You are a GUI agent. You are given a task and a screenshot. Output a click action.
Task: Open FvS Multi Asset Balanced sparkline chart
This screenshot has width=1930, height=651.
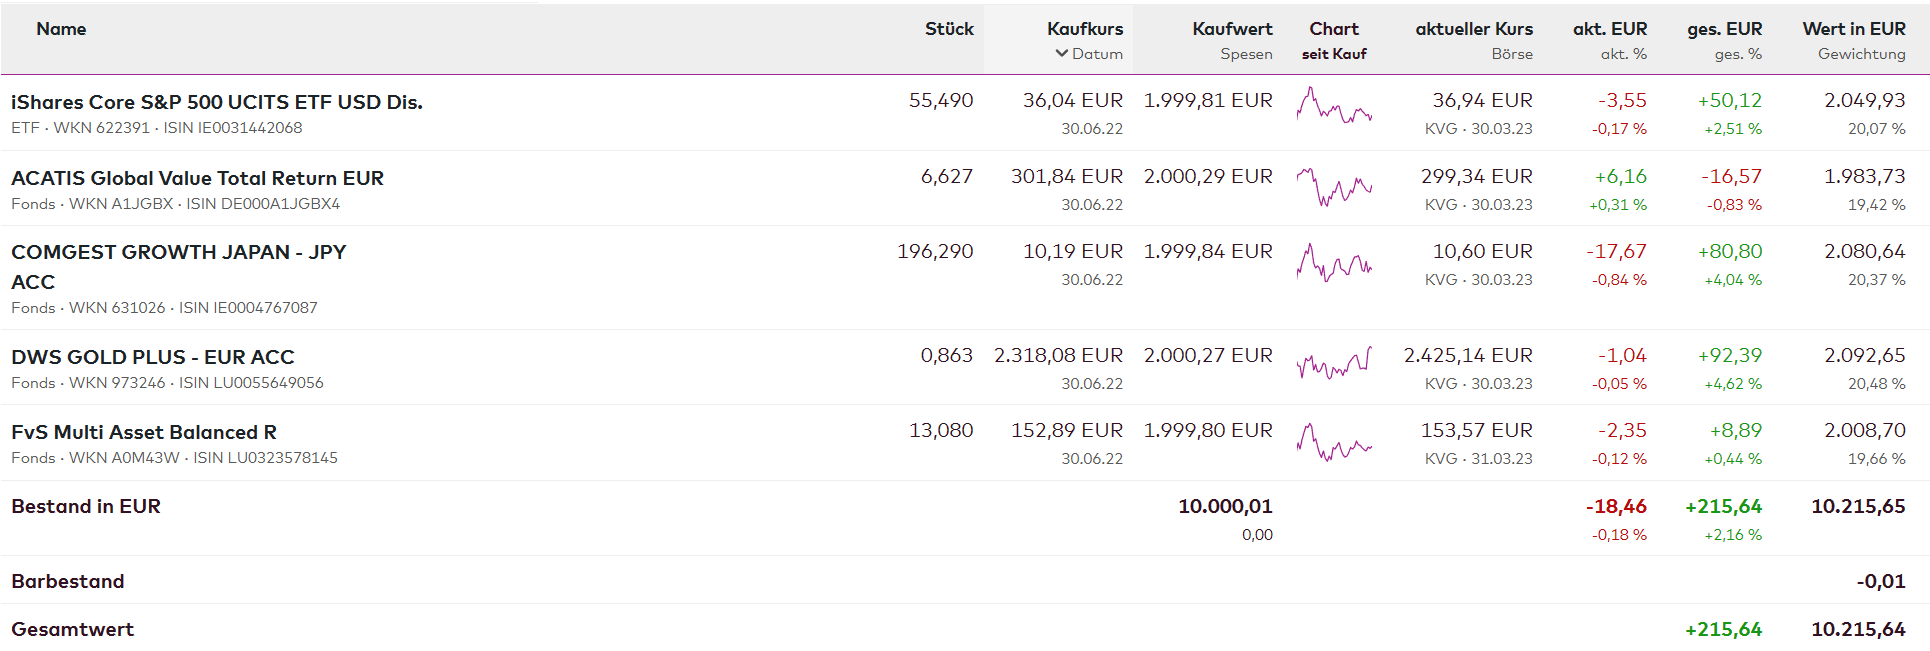(x=1334, y=441)
